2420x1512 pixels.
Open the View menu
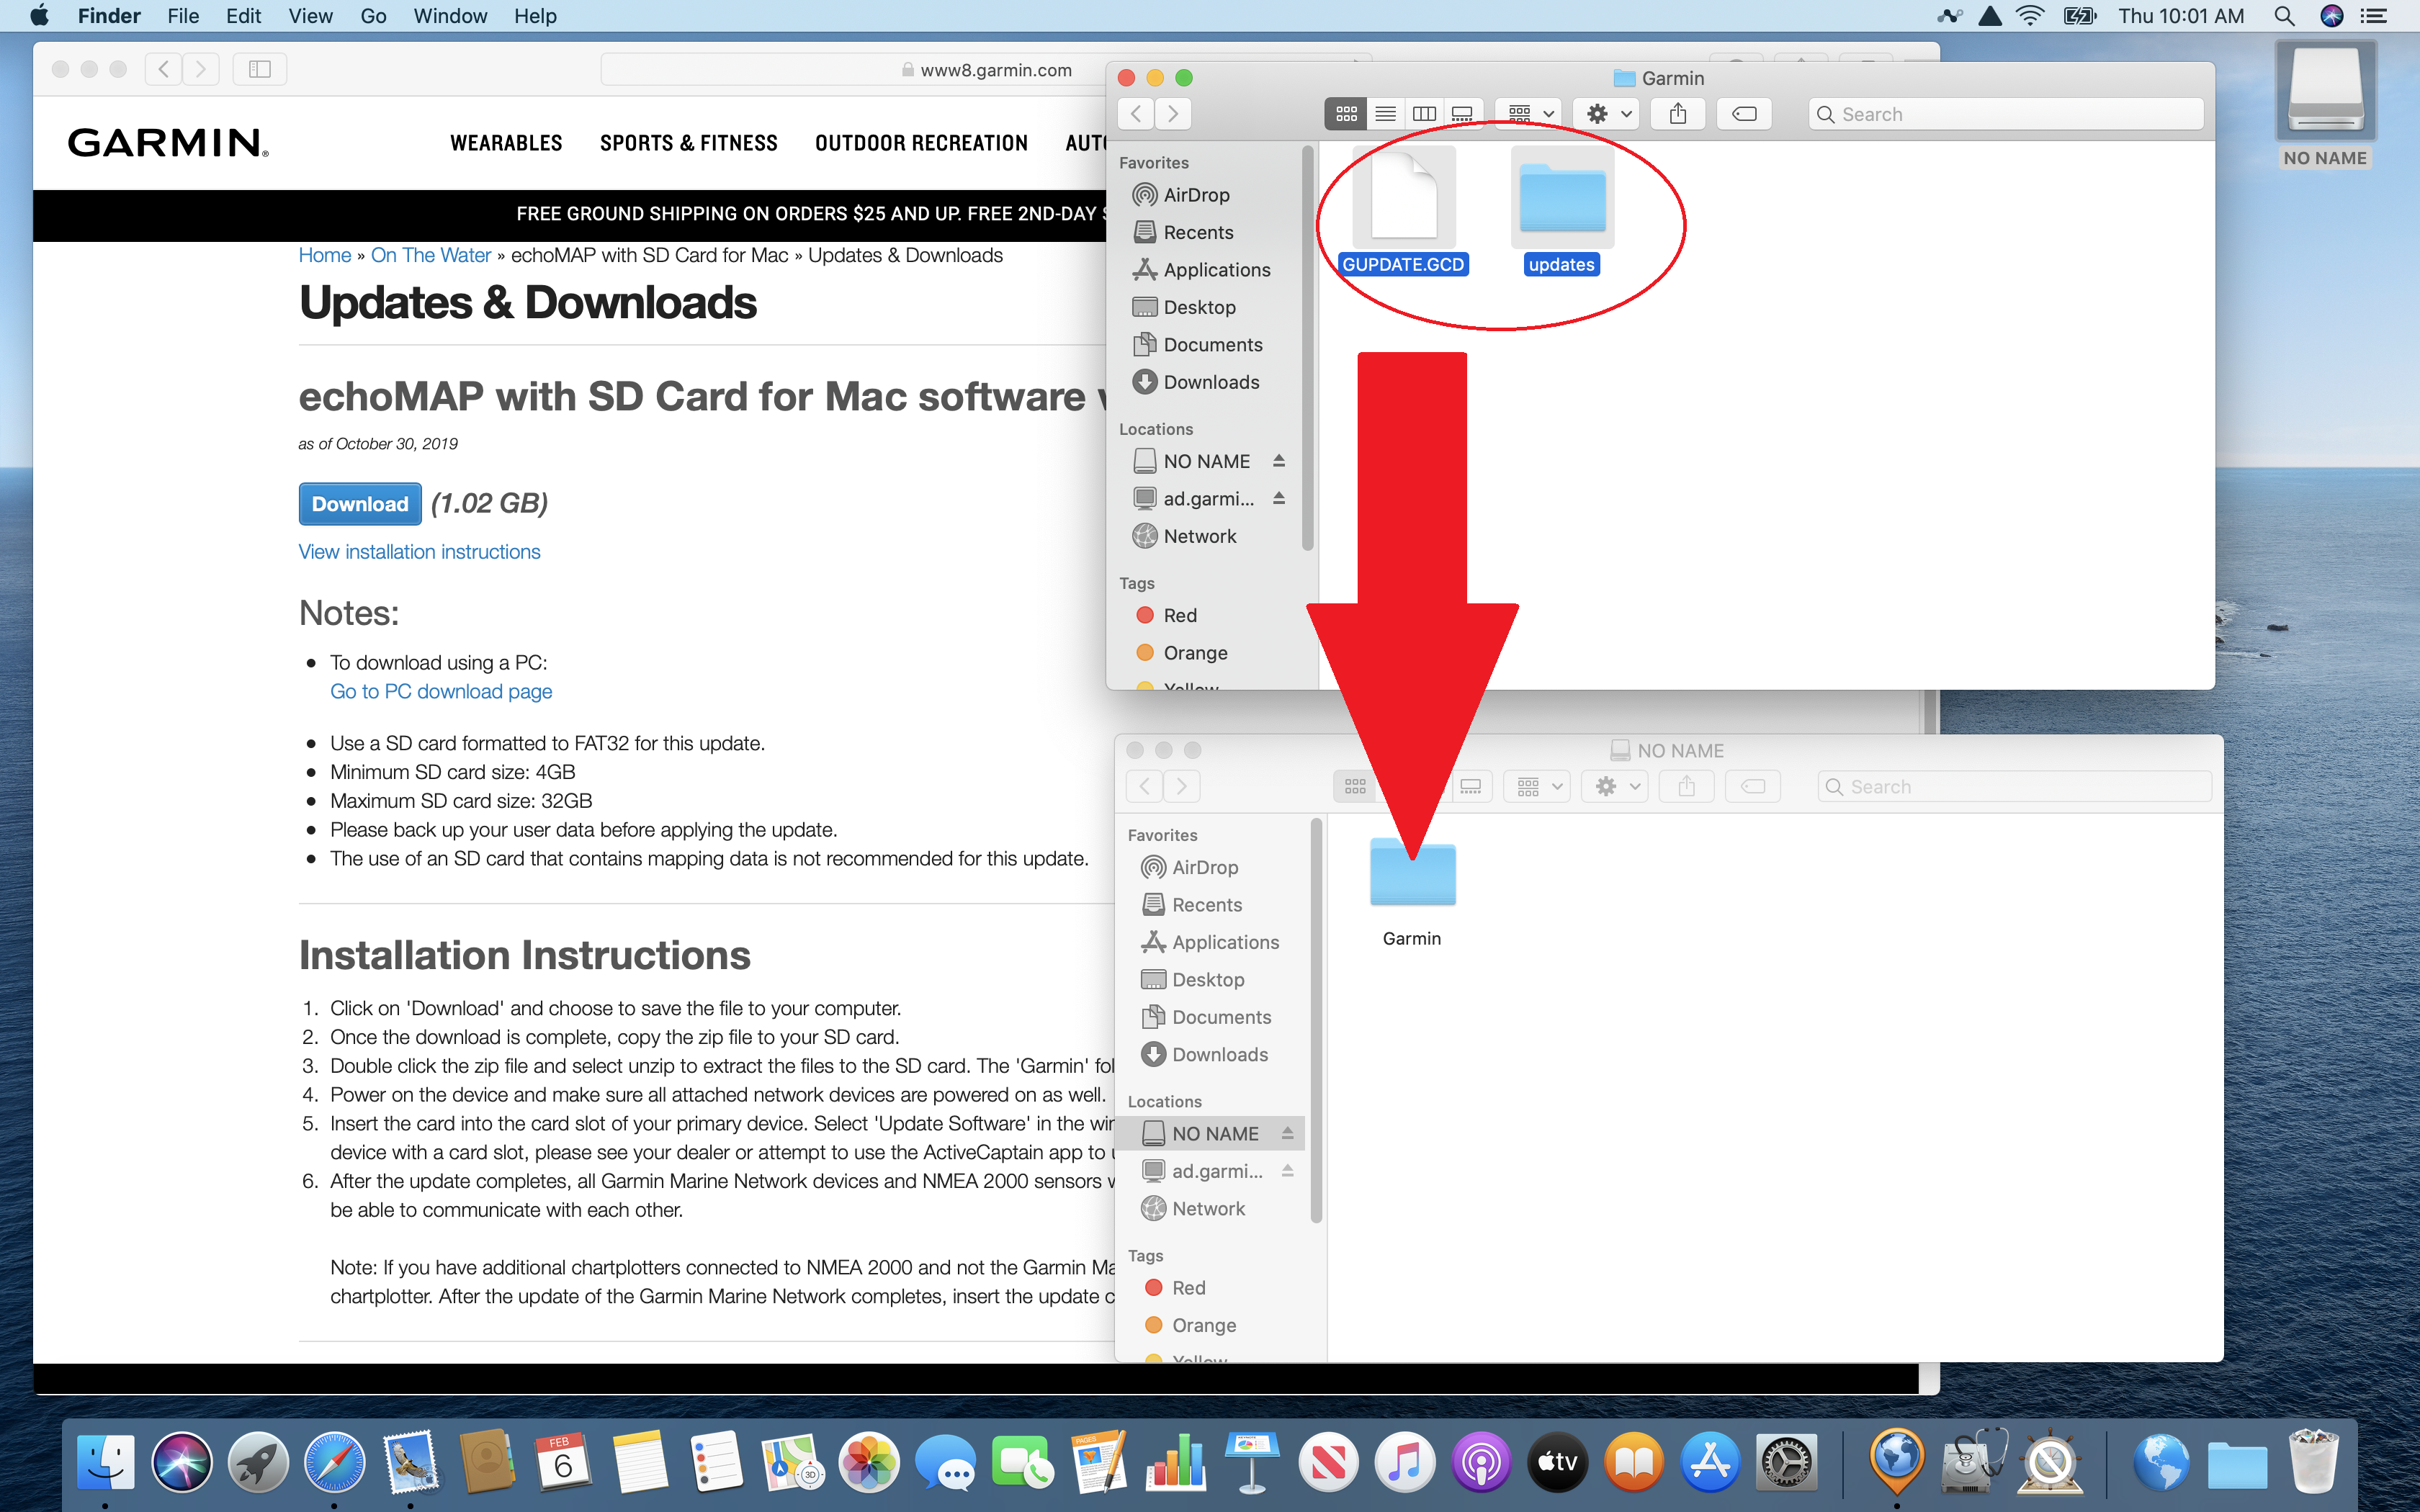point(310,16)
